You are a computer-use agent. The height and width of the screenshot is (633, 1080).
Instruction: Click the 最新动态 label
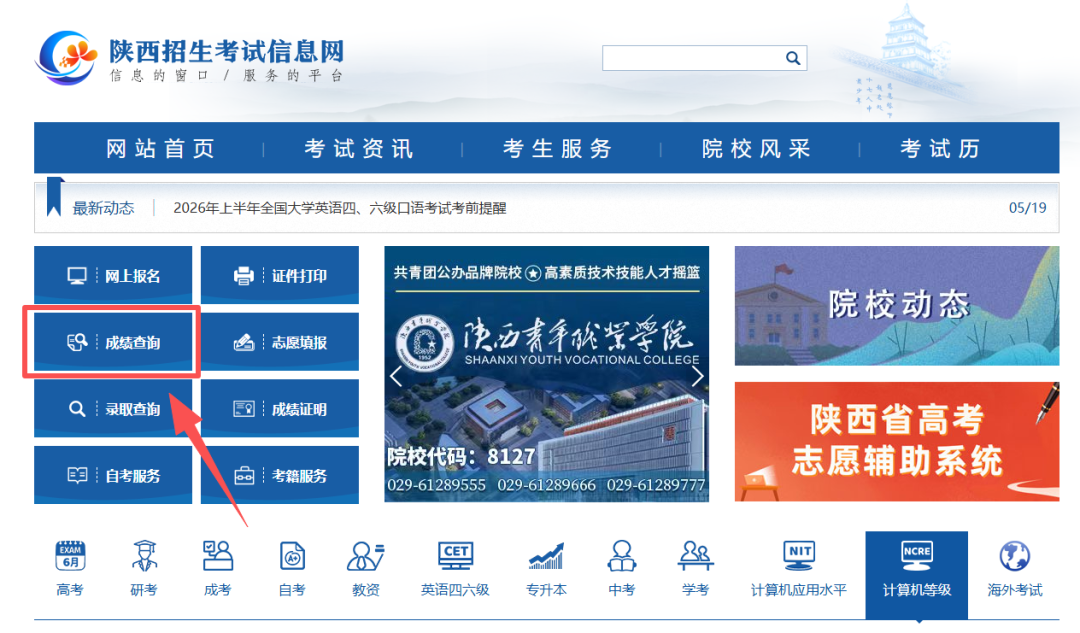pos(103,208)
